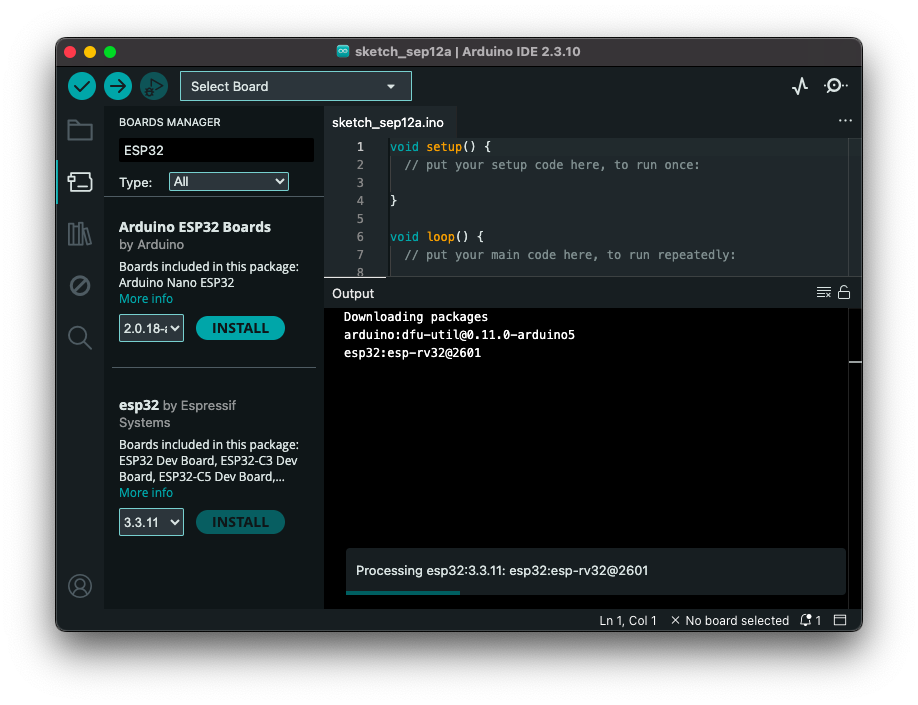Viewport: 918px width, 705px height.
Task: Open the Serial Monitor
Action: point(835,86)
